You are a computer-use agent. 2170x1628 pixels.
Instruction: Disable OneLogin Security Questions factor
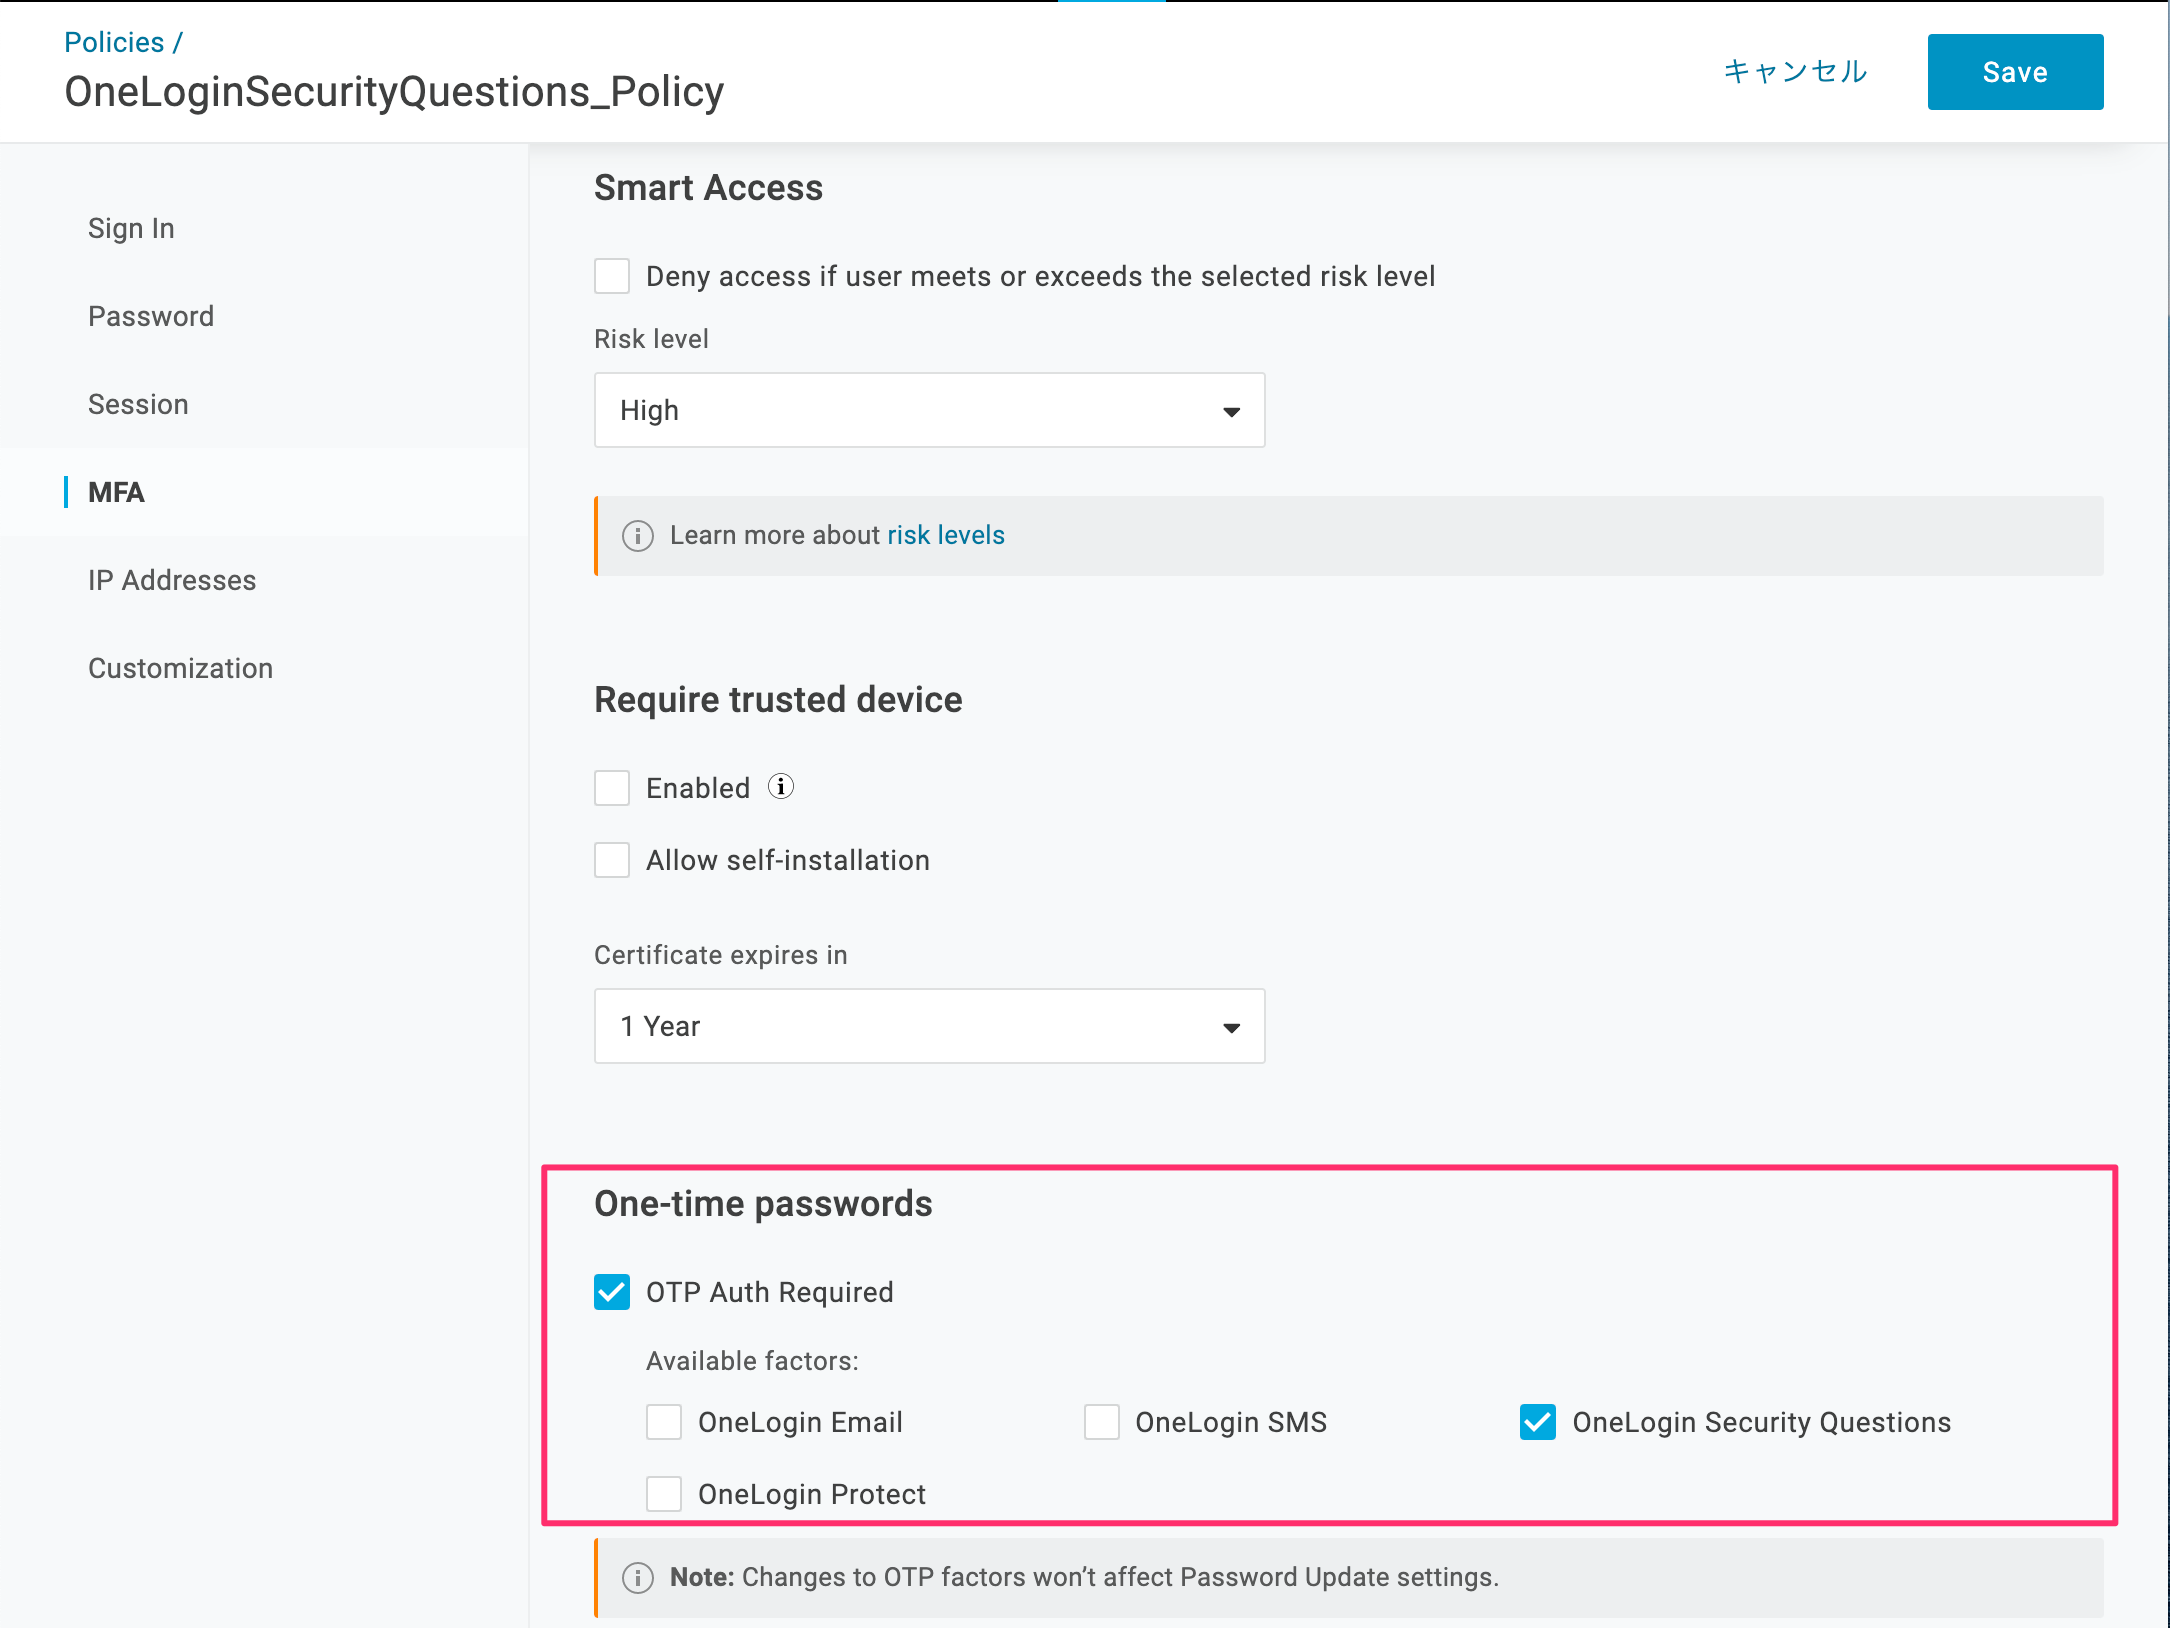(x=1538, y=1422)
